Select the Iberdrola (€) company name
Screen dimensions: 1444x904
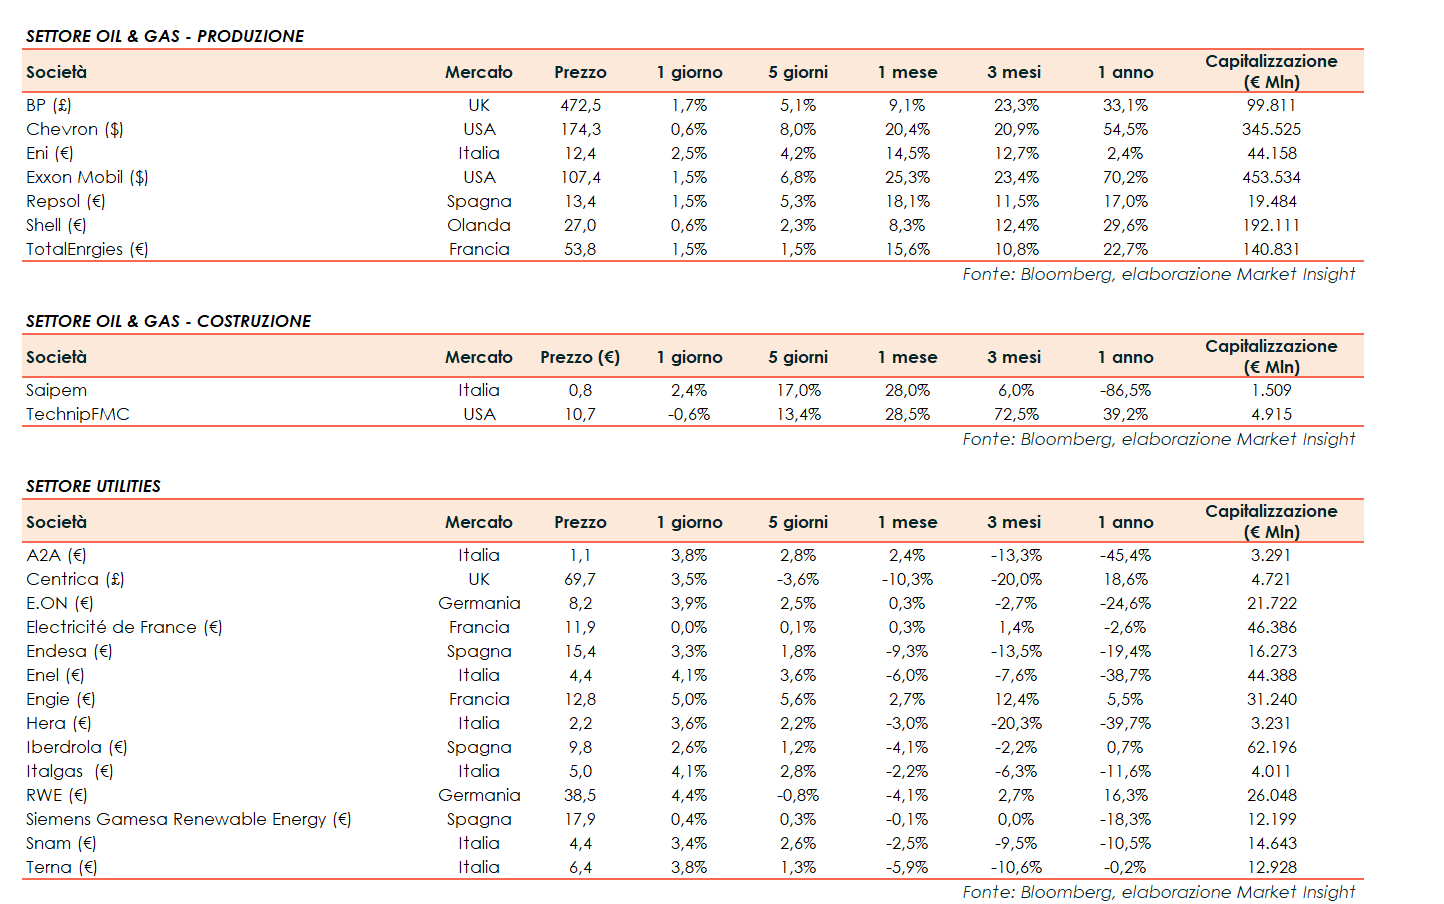click(77, 747)
